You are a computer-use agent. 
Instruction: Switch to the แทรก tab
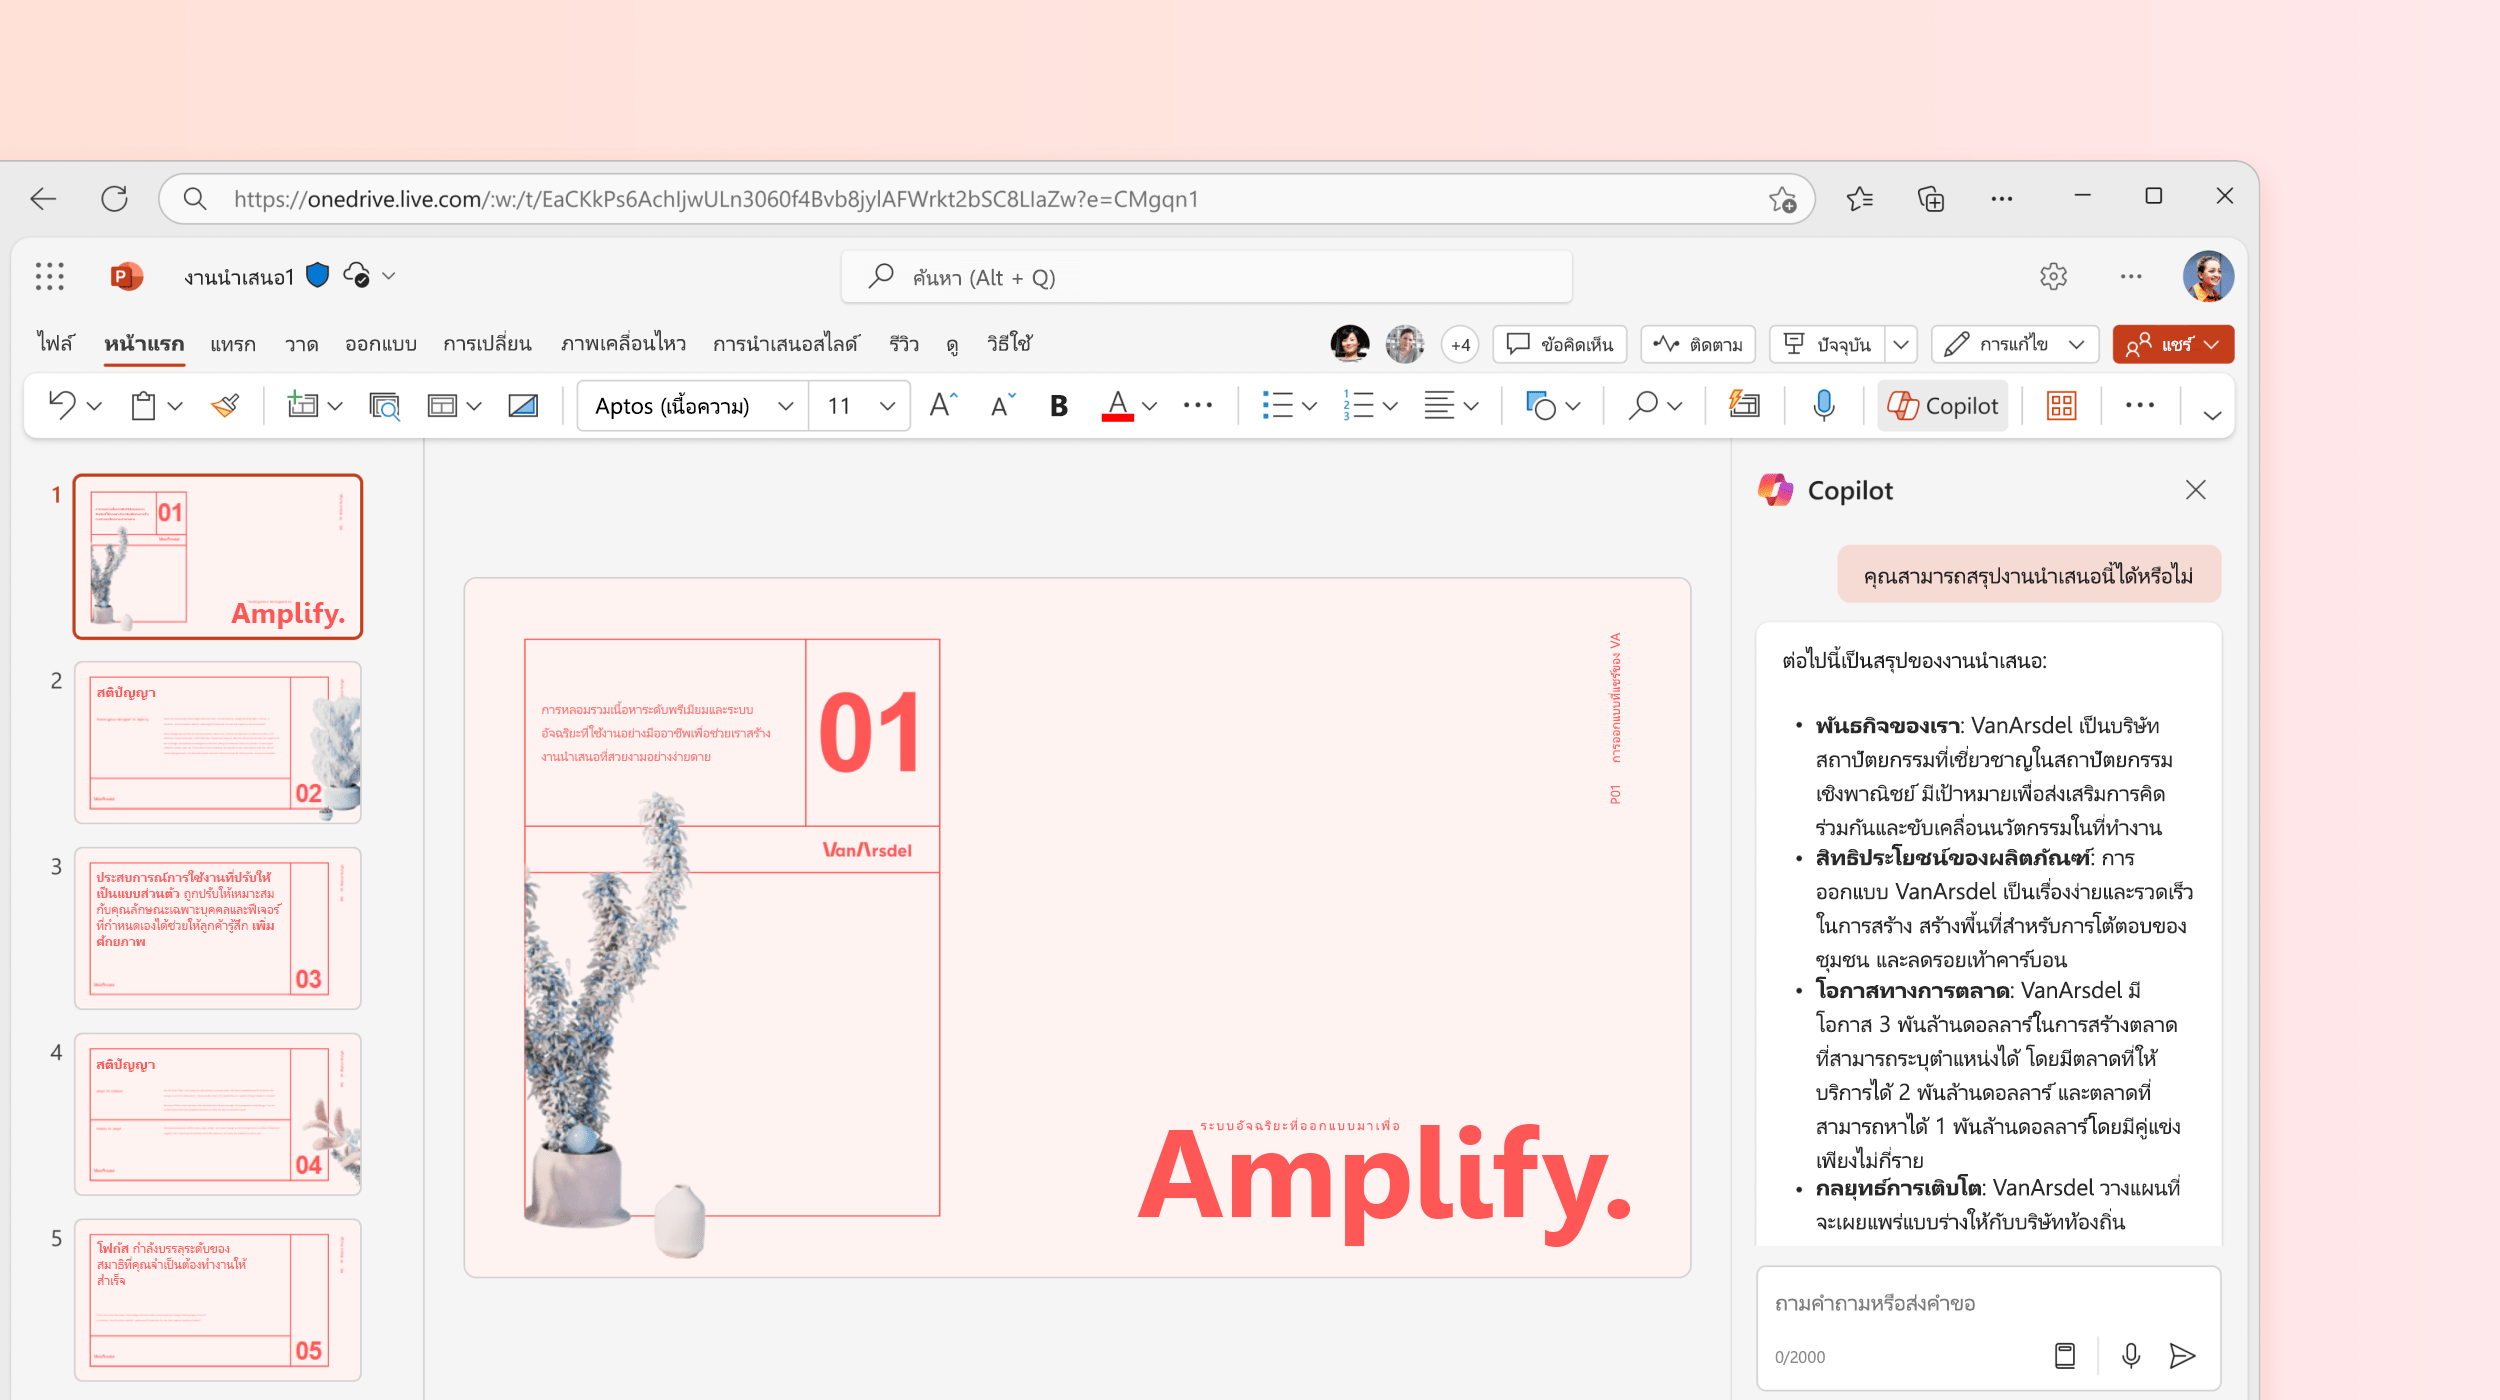click(233, 343)
